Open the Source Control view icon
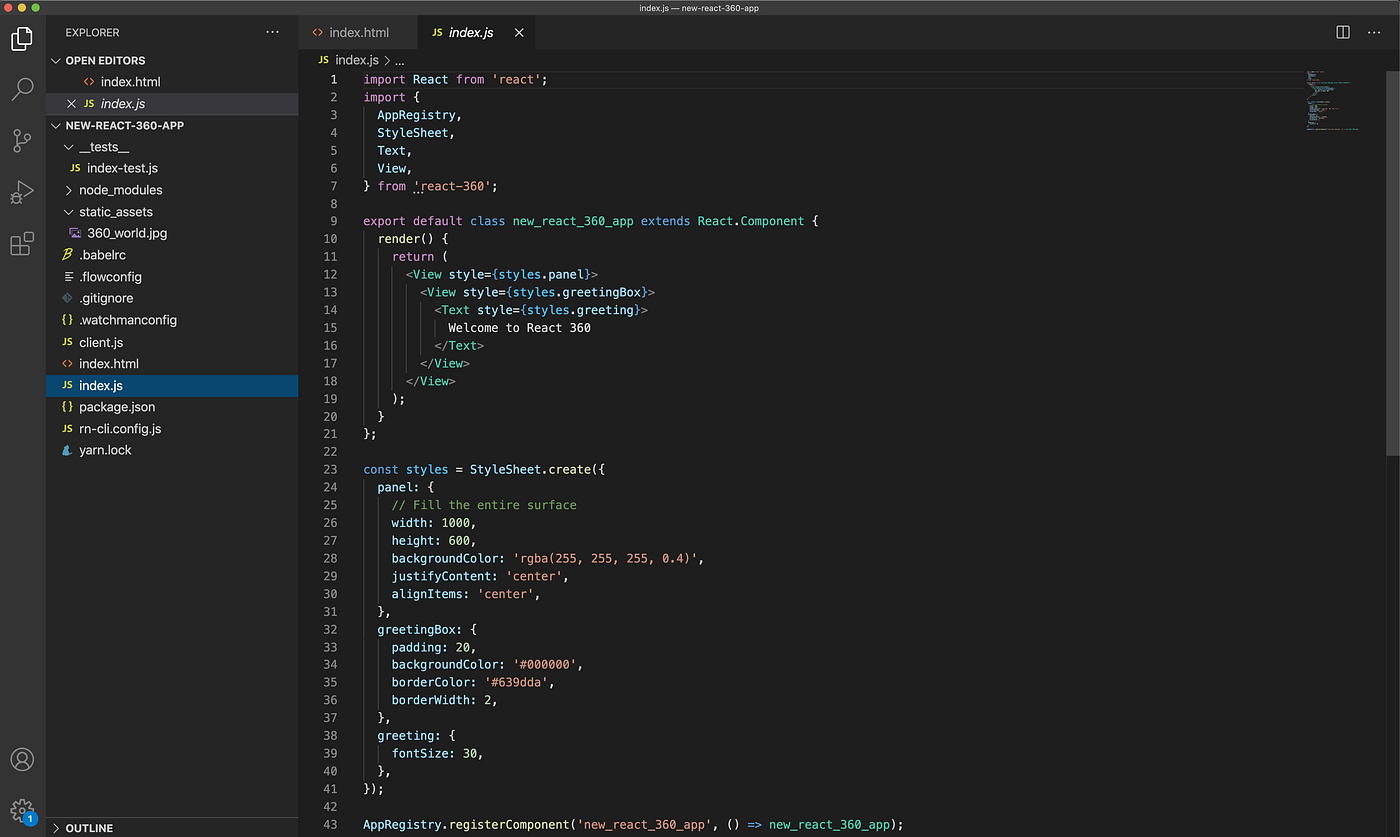The height and width of the screenshot is (837, 1400). click(x=22, y=141)
